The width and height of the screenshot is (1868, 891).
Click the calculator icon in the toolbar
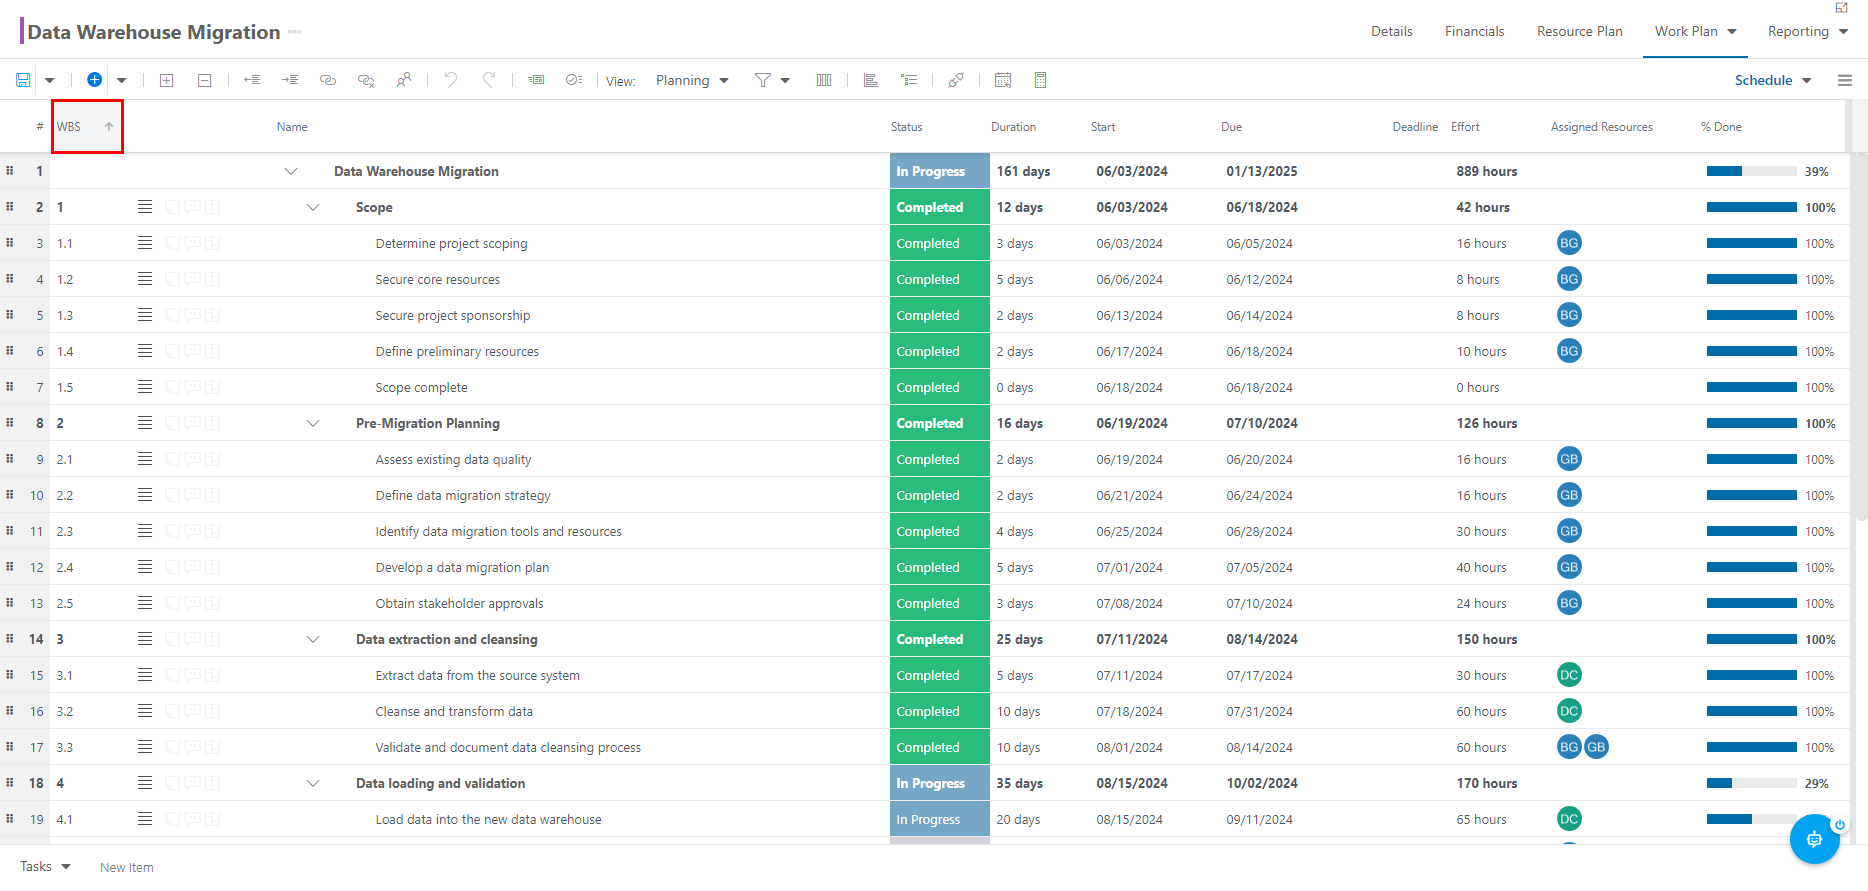click(x=1040, y=80)
